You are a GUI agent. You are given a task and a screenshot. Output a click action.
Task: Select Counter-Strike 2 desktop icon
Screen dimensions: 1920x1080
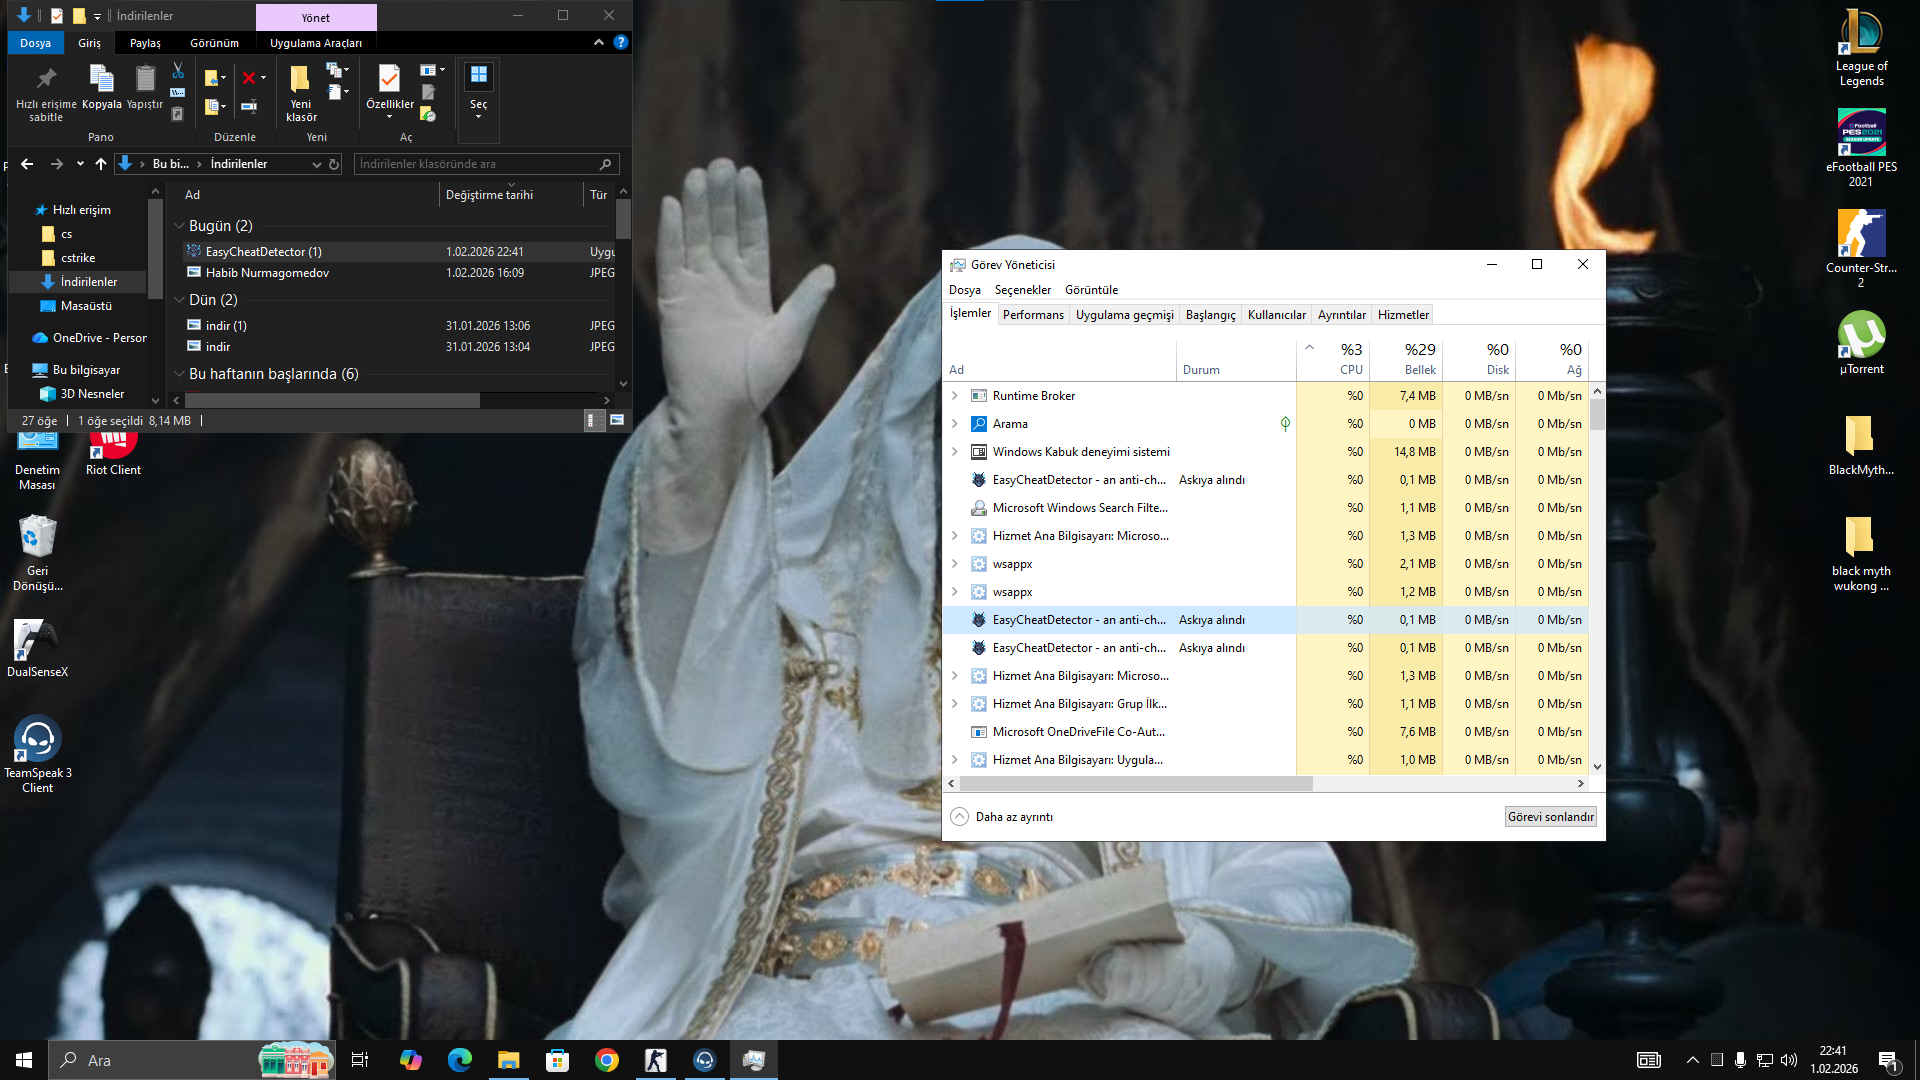1861,249
